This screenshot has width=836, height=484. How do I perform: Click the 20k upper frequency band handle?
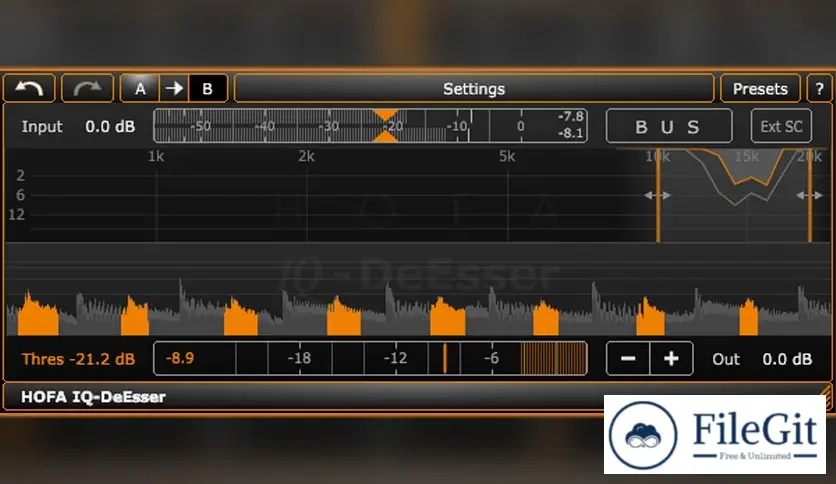coord(810,196)
